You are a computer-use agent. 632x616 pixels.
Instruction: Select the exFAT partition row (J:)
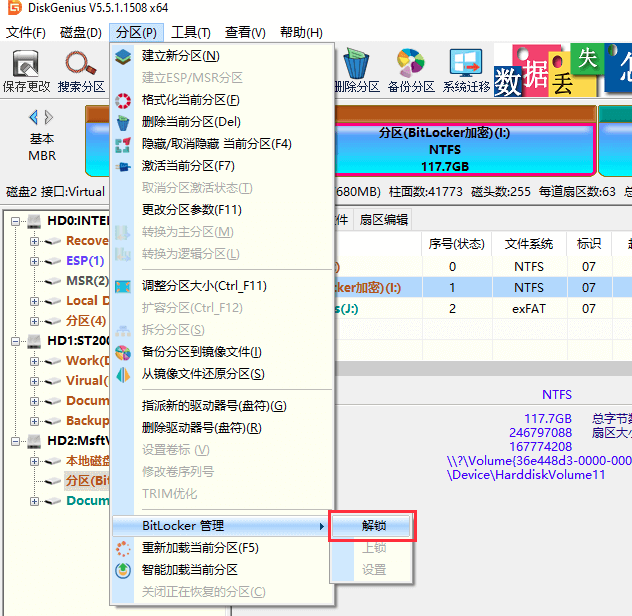pos(483,309)
